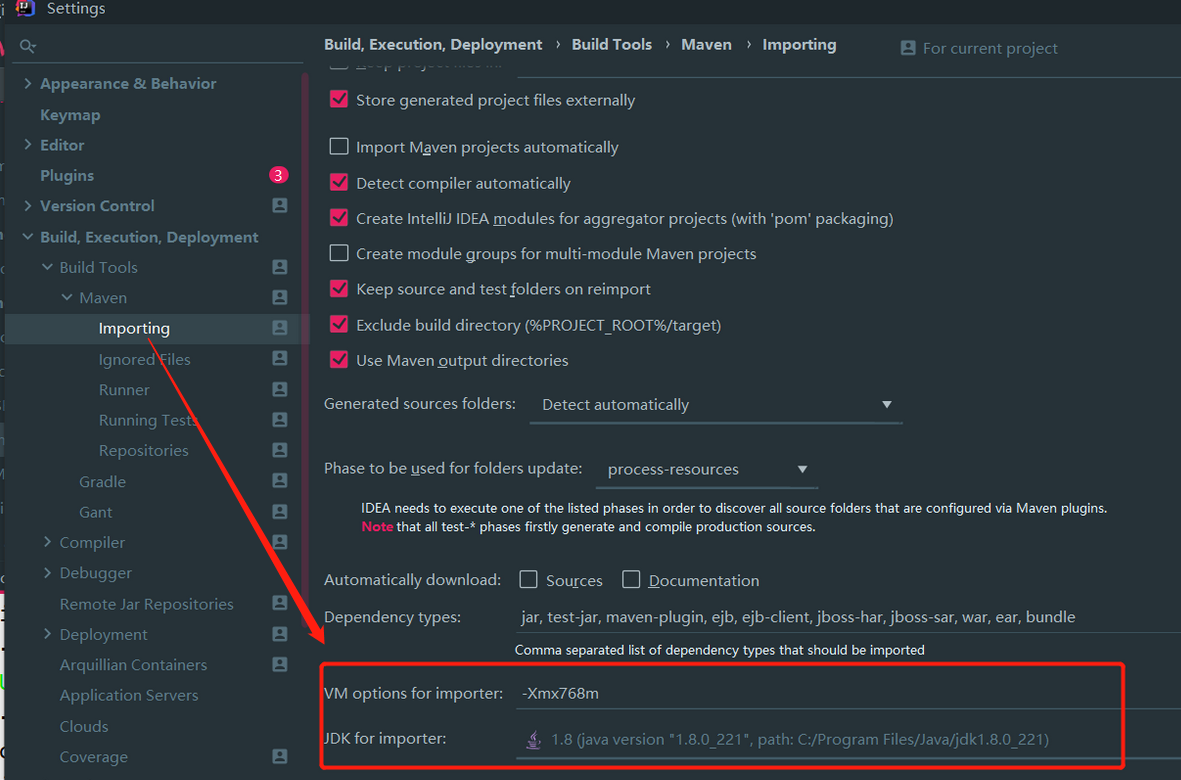The width and height of the screenshot is (1181, 780).
Task: Click project-level icon beside Coverage
Action: coord(279,756)
